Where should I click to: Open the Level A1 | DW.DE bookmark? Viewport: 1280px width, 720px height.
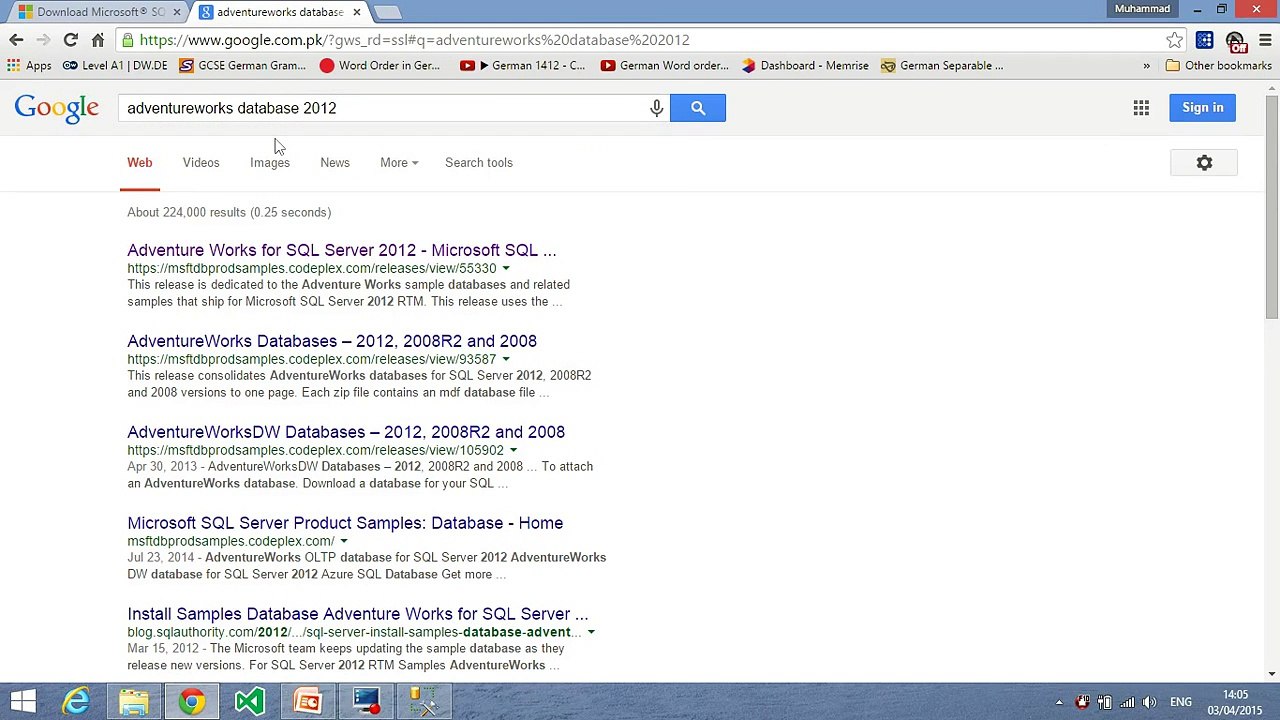pyautogui.click(x=115, y=66)
